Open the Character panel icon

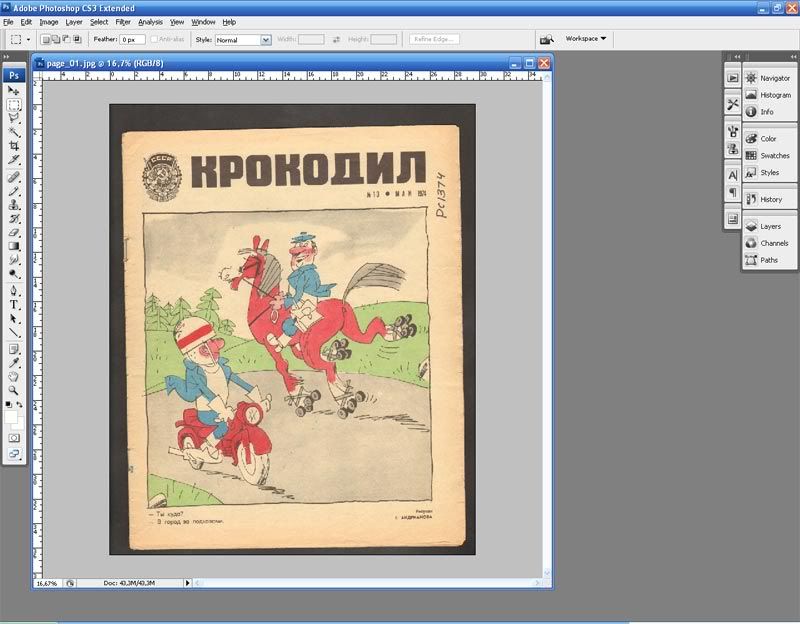pyautogui.click(x=733, y=176)
